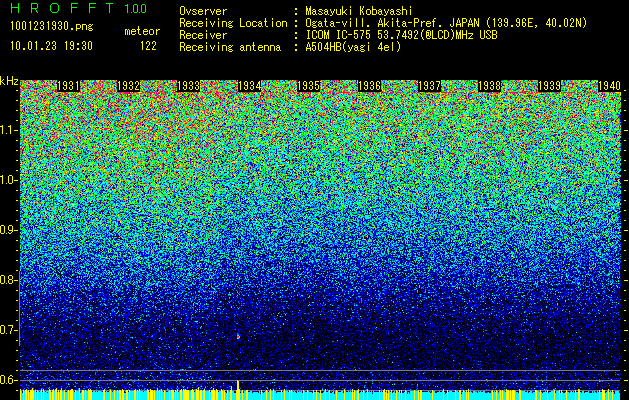Screen dimensions: 629x400
Task: Select the meteor count value 122
Action: (x=148, y=46)
